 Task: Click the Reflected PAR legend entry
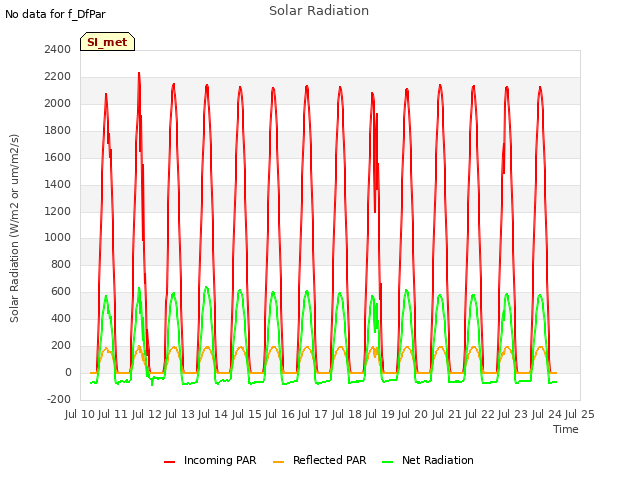tap(320, 460)
